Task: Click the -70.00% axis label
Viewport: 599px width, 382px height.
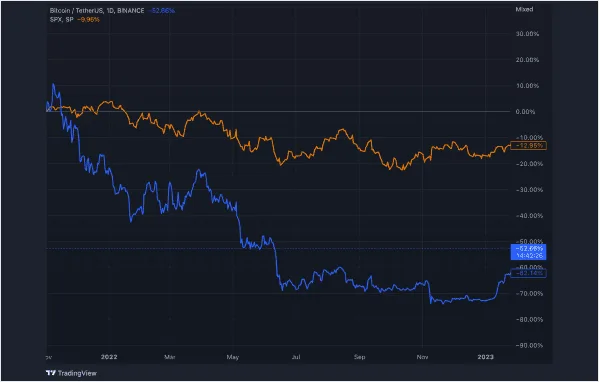Action: point(528,293)
